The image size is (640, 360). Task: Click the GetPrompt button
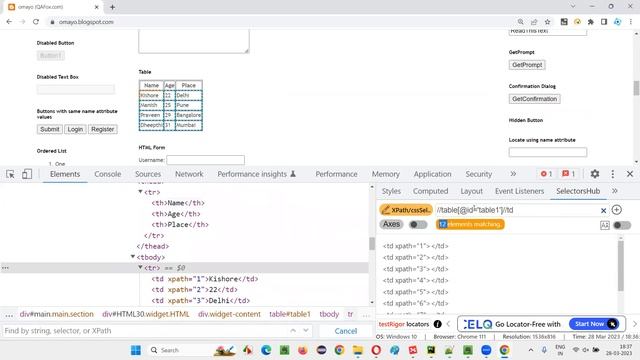click(527, 65)
